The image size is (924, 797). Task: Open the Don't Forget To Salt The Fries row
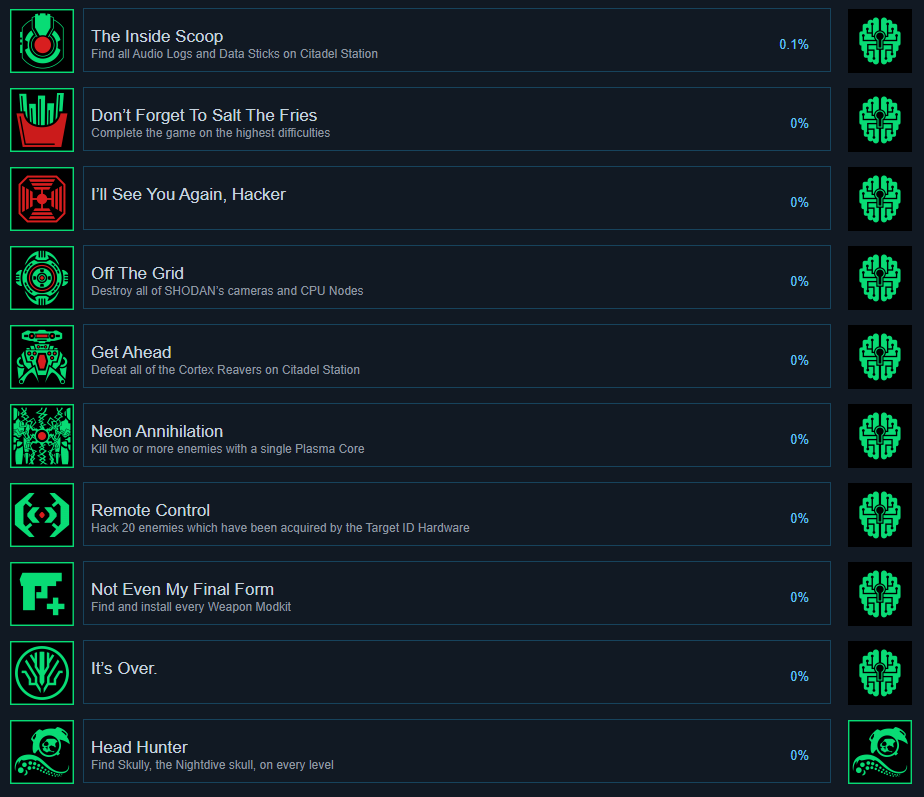point(457,119)
